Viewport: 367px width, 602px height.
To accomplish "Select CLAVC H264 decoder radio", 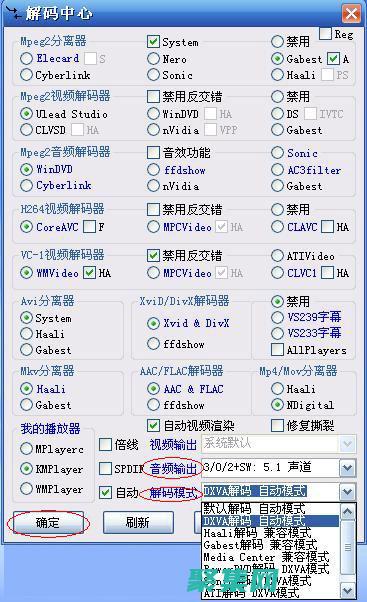I will coord(277,227).
